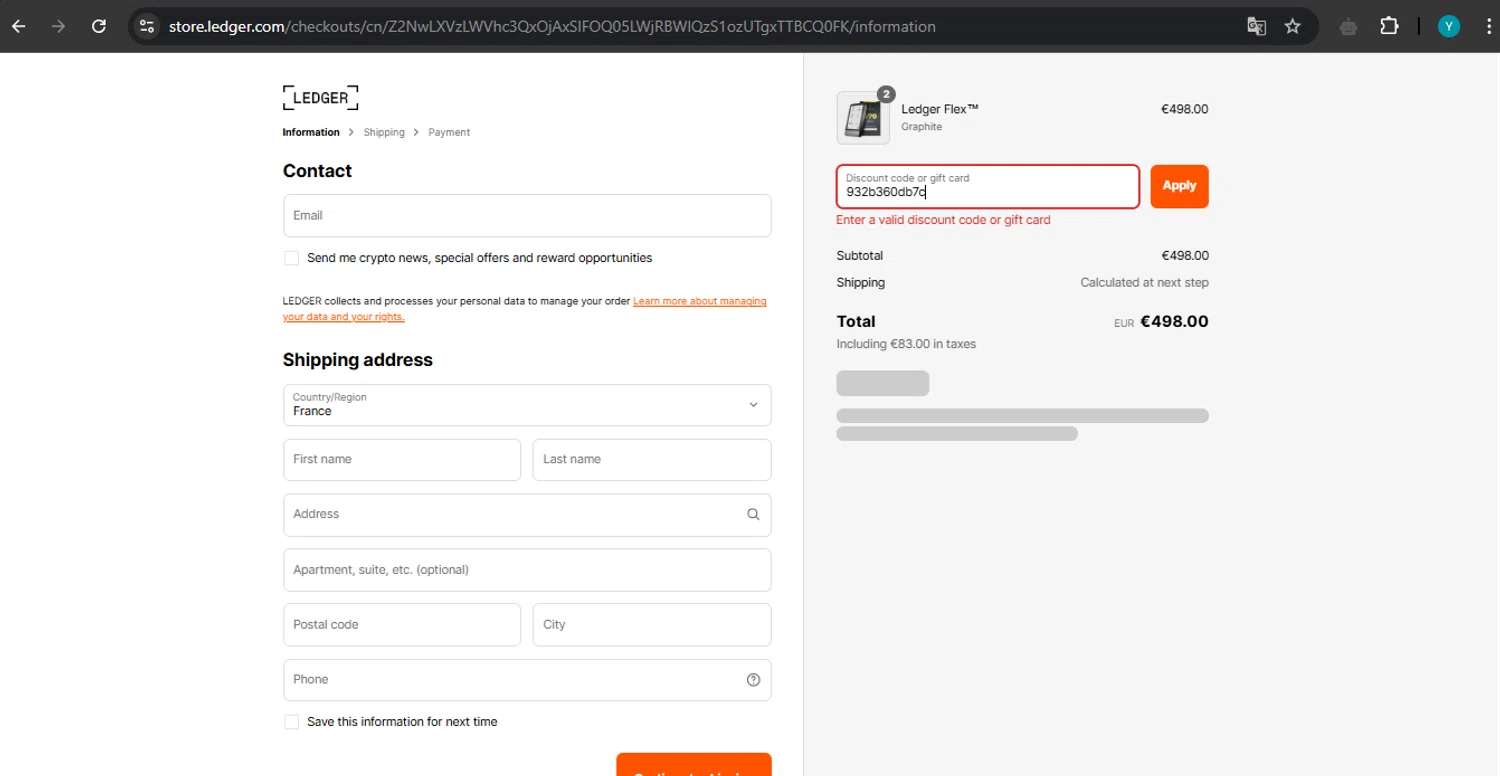Select the Payment breadcrumb step

click(x=449, y=132)
